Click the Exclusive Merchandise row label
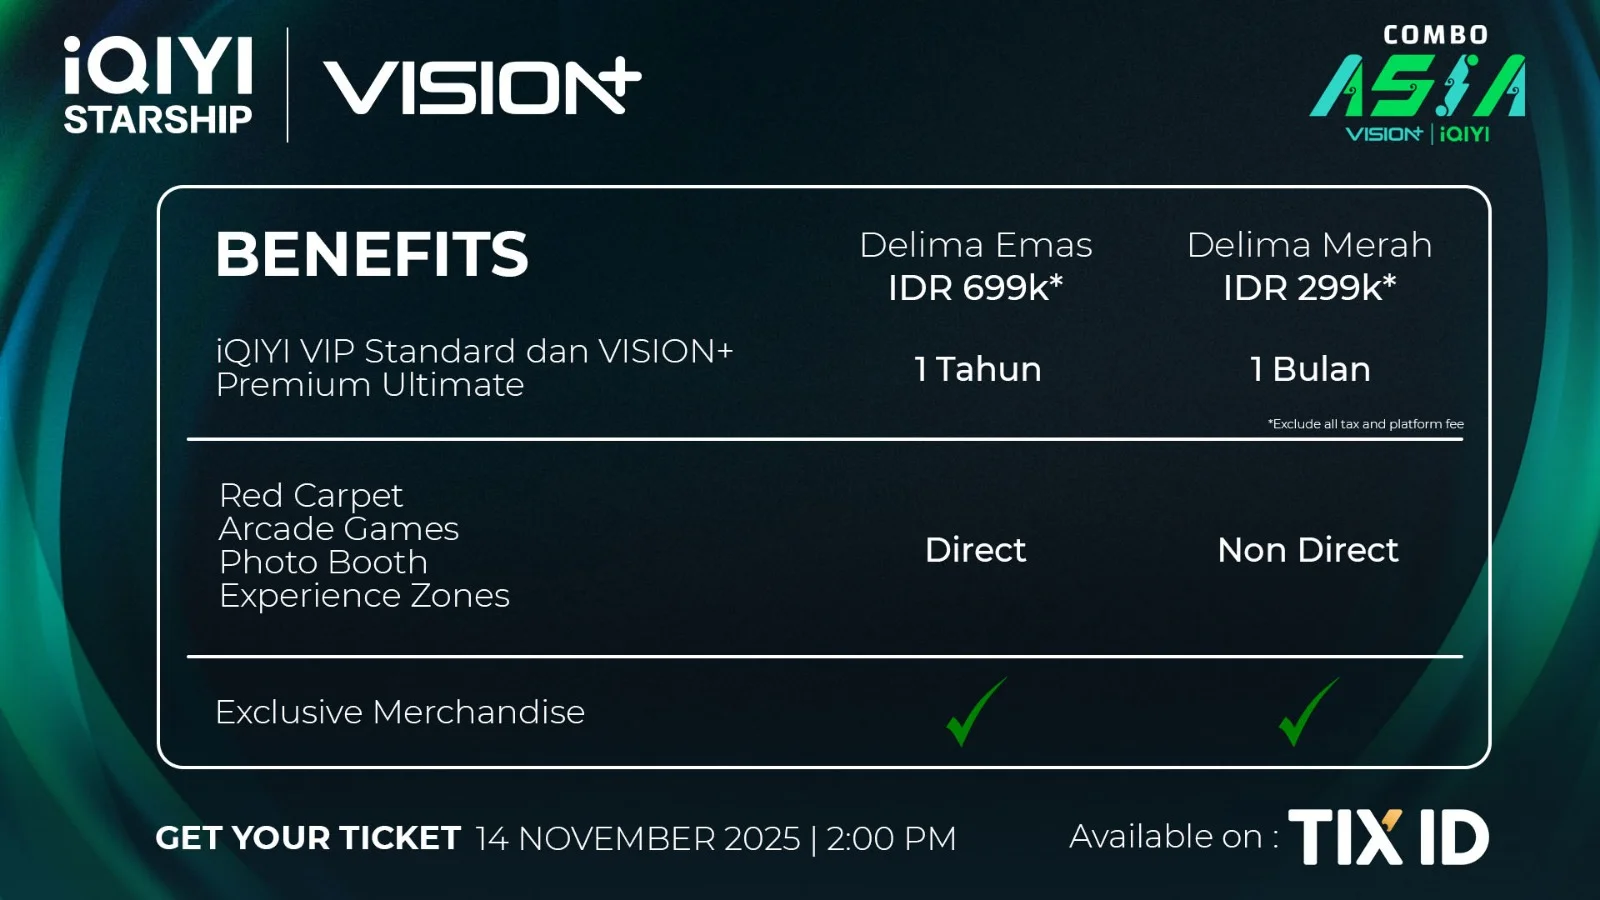 pos(400,712)
